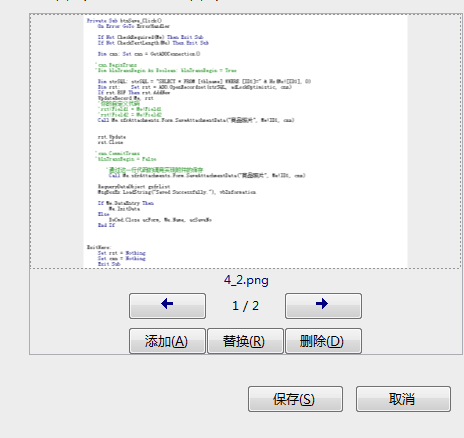Click the rst.Update line in preview

tap(112, 137)
